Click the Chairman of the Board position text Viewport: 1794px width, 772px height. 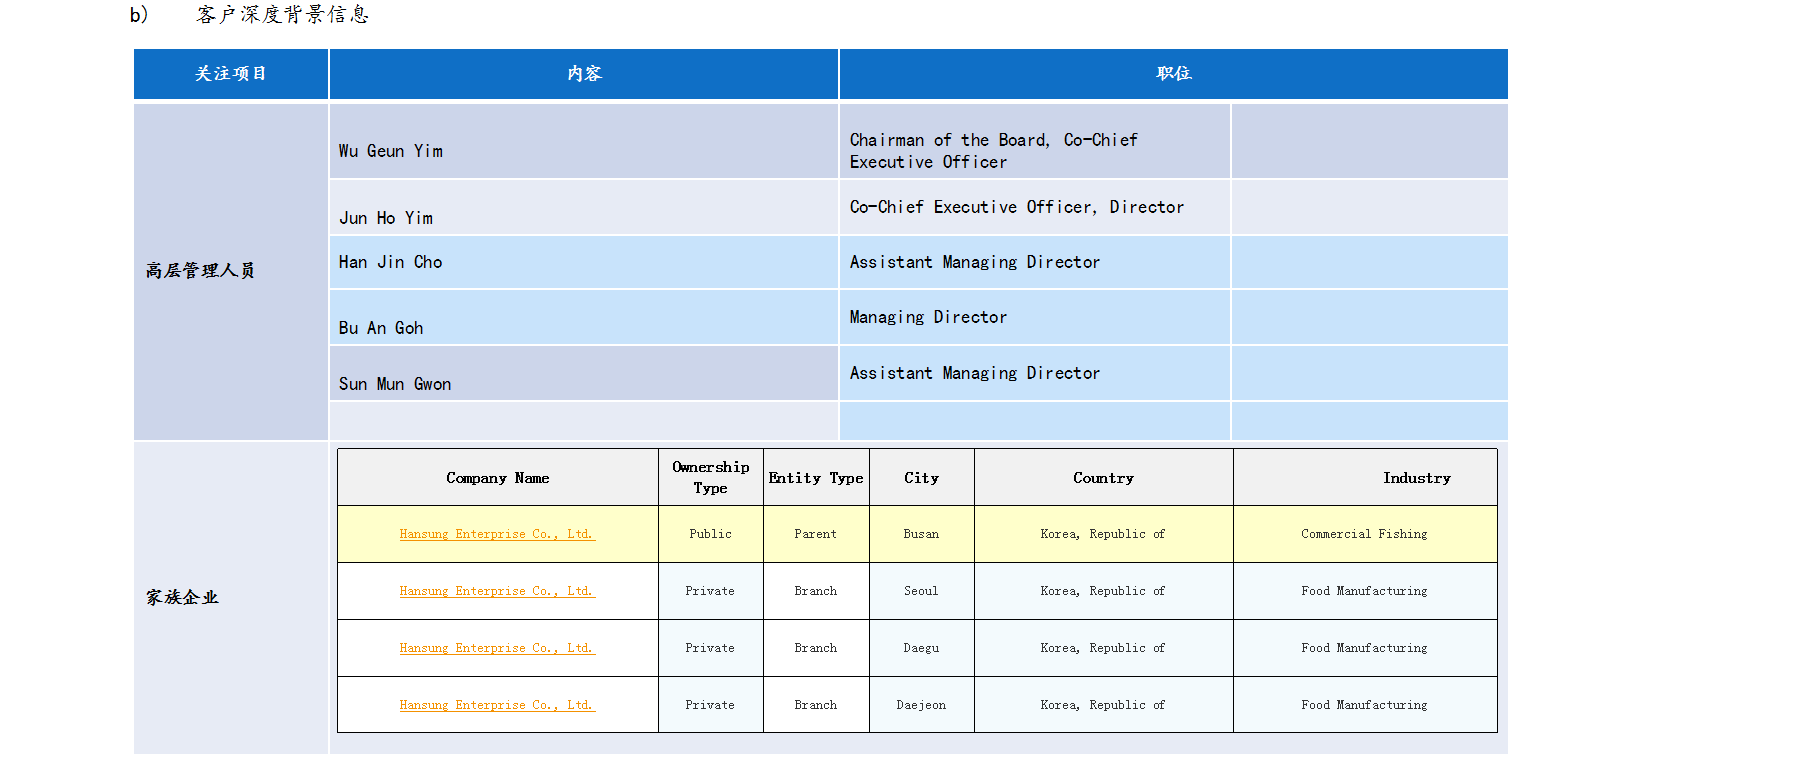click(x=994, y=151)
